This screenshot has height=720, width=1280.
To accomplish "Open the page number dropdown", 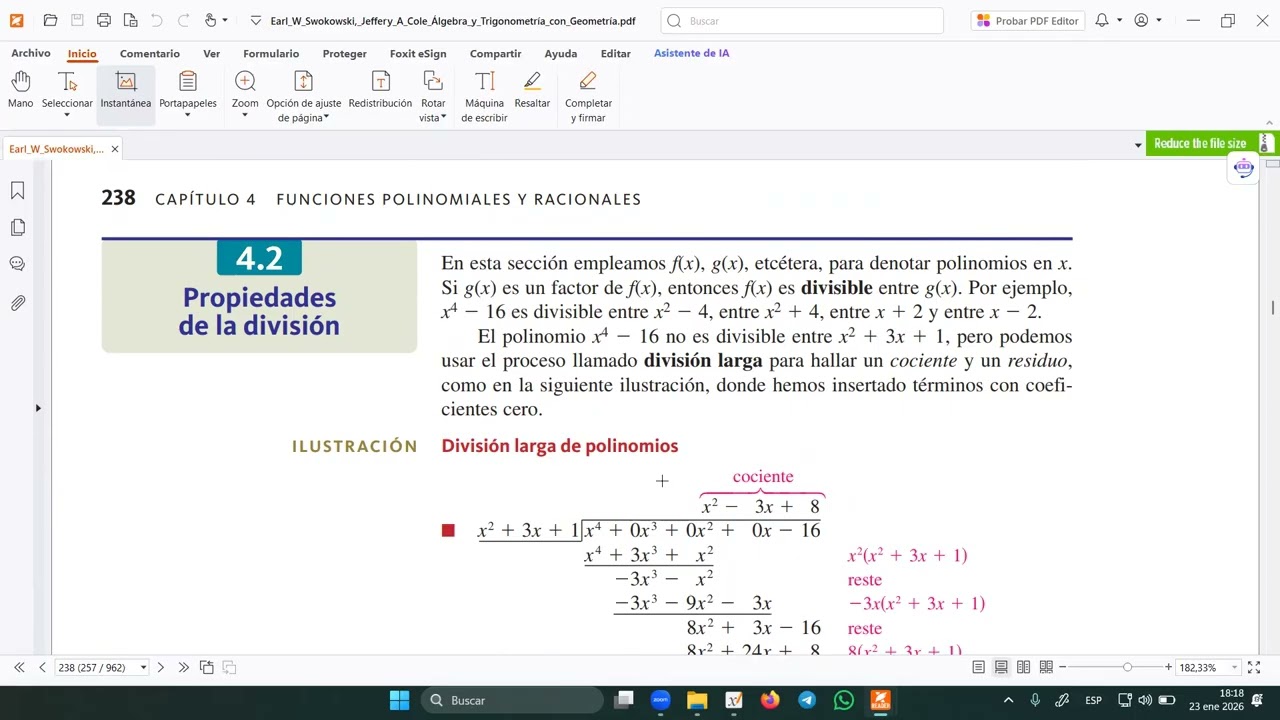I will pos(143,667).
